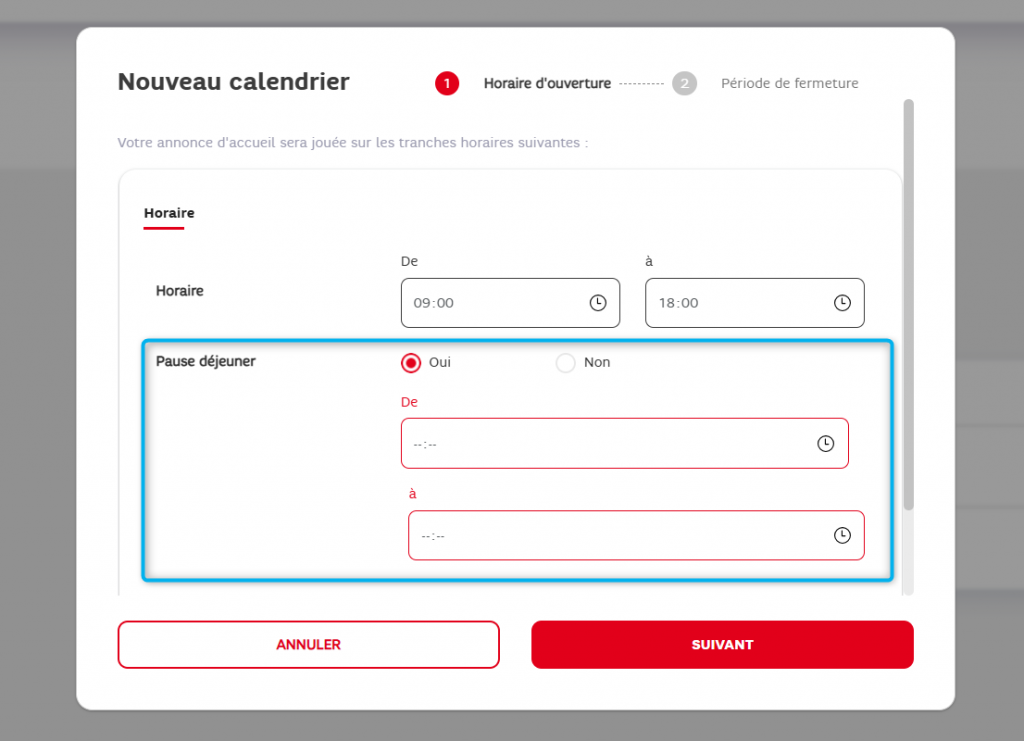Switch to the Horaire tab

[x=169, y=213]
